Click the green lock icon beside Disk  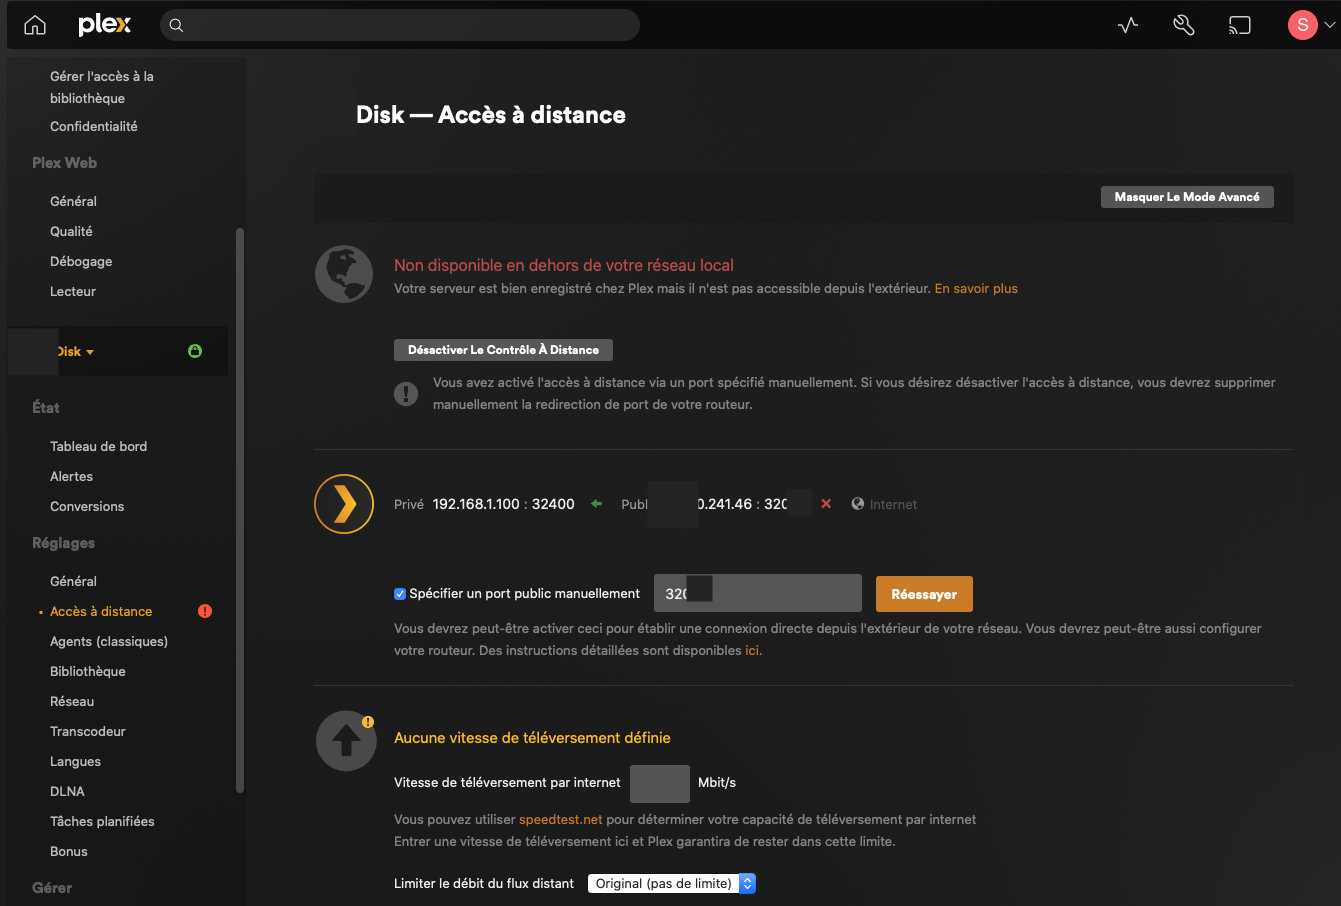(x=195, y=351)
